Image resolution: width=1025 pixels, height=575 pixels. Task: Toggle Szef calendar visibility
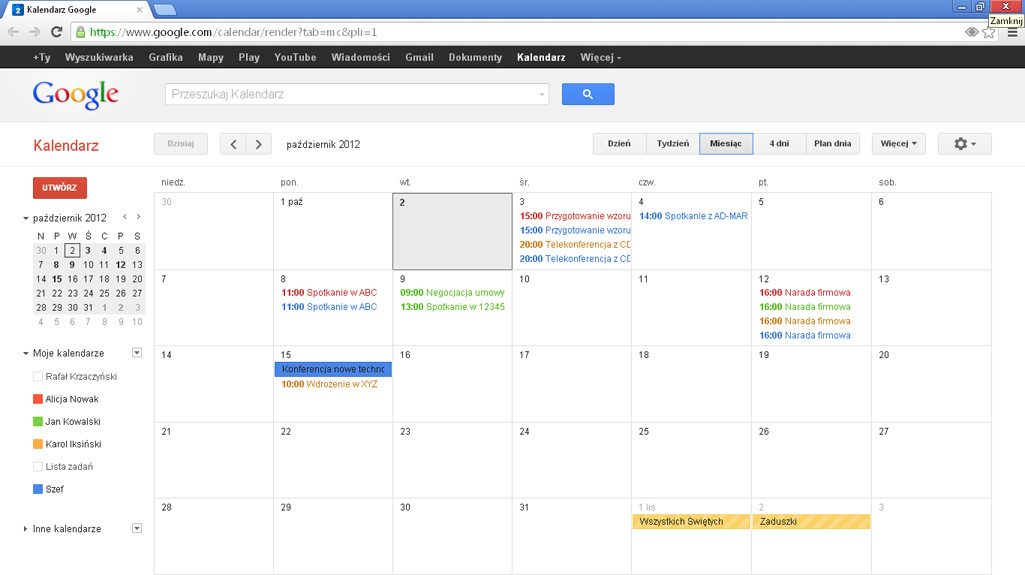(x=38, y=489)
